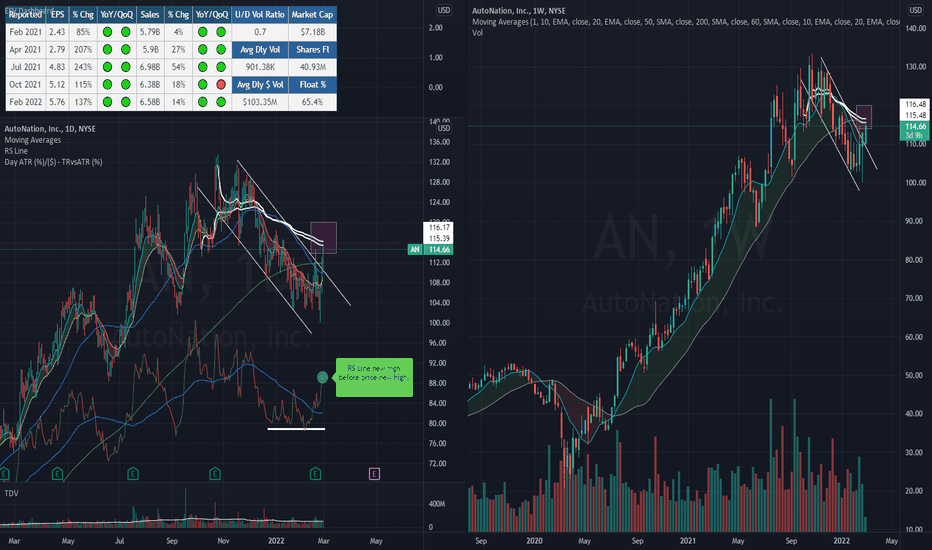The height and width of the screenshot is (550, 932).
Task: Click the '3d 9h' countdown on the weekly axis
Action: point(915,136)
